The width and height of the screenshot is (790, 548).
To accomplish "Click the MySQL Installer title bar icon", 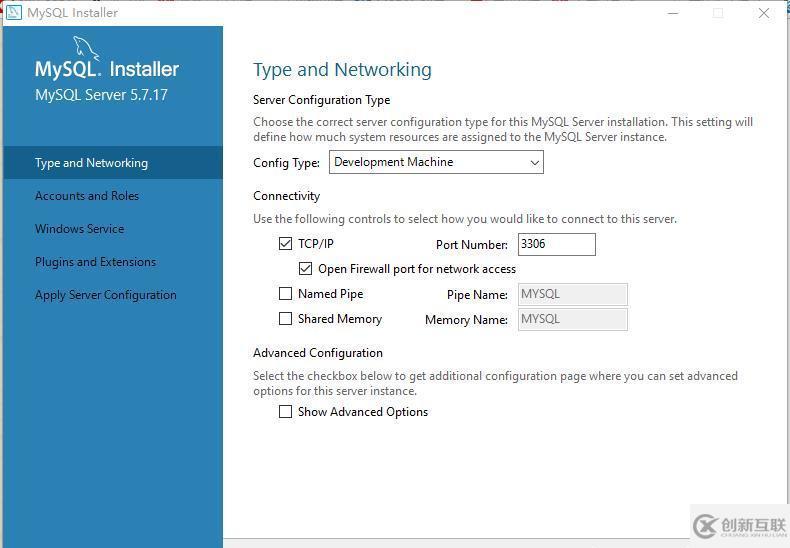I will click(x=14, y=12).
